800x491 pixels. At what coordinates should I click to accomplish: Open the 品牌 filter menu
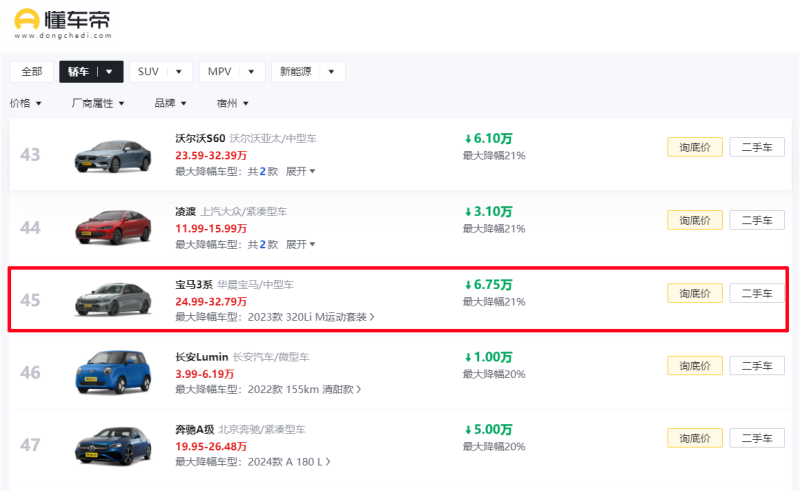171,103
